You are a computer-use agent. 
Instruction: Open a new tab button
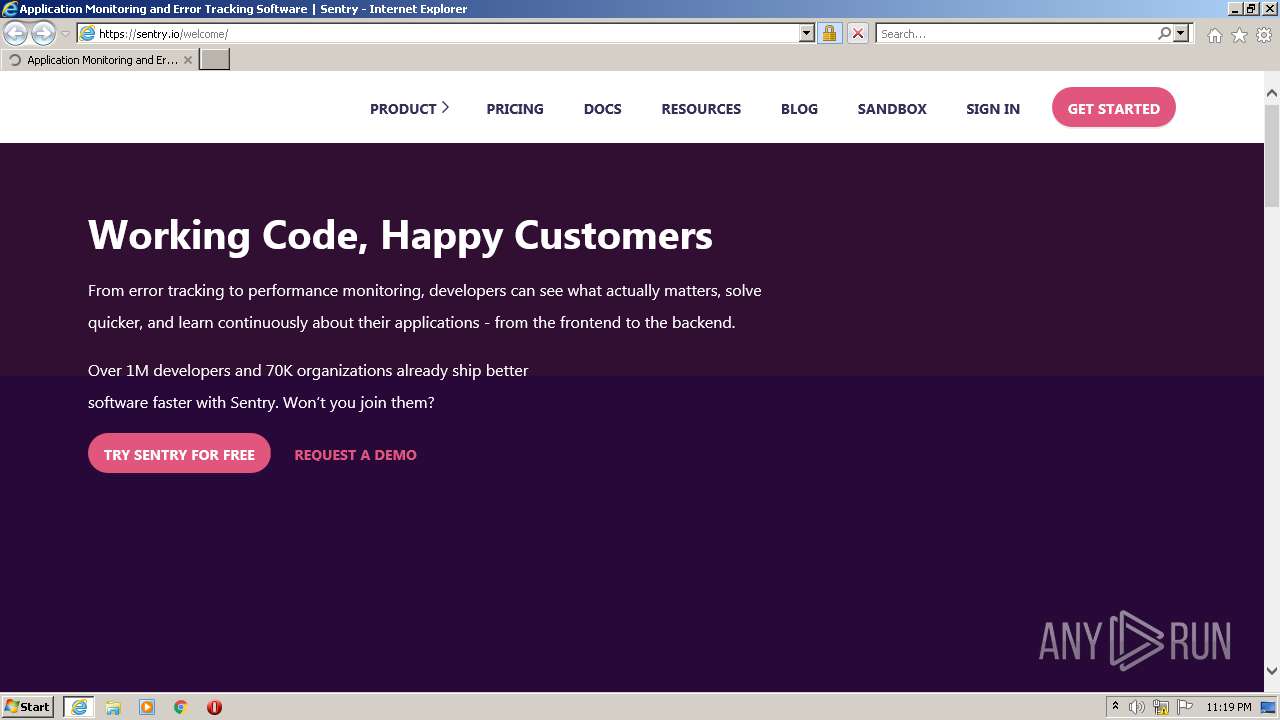[215, 60]
